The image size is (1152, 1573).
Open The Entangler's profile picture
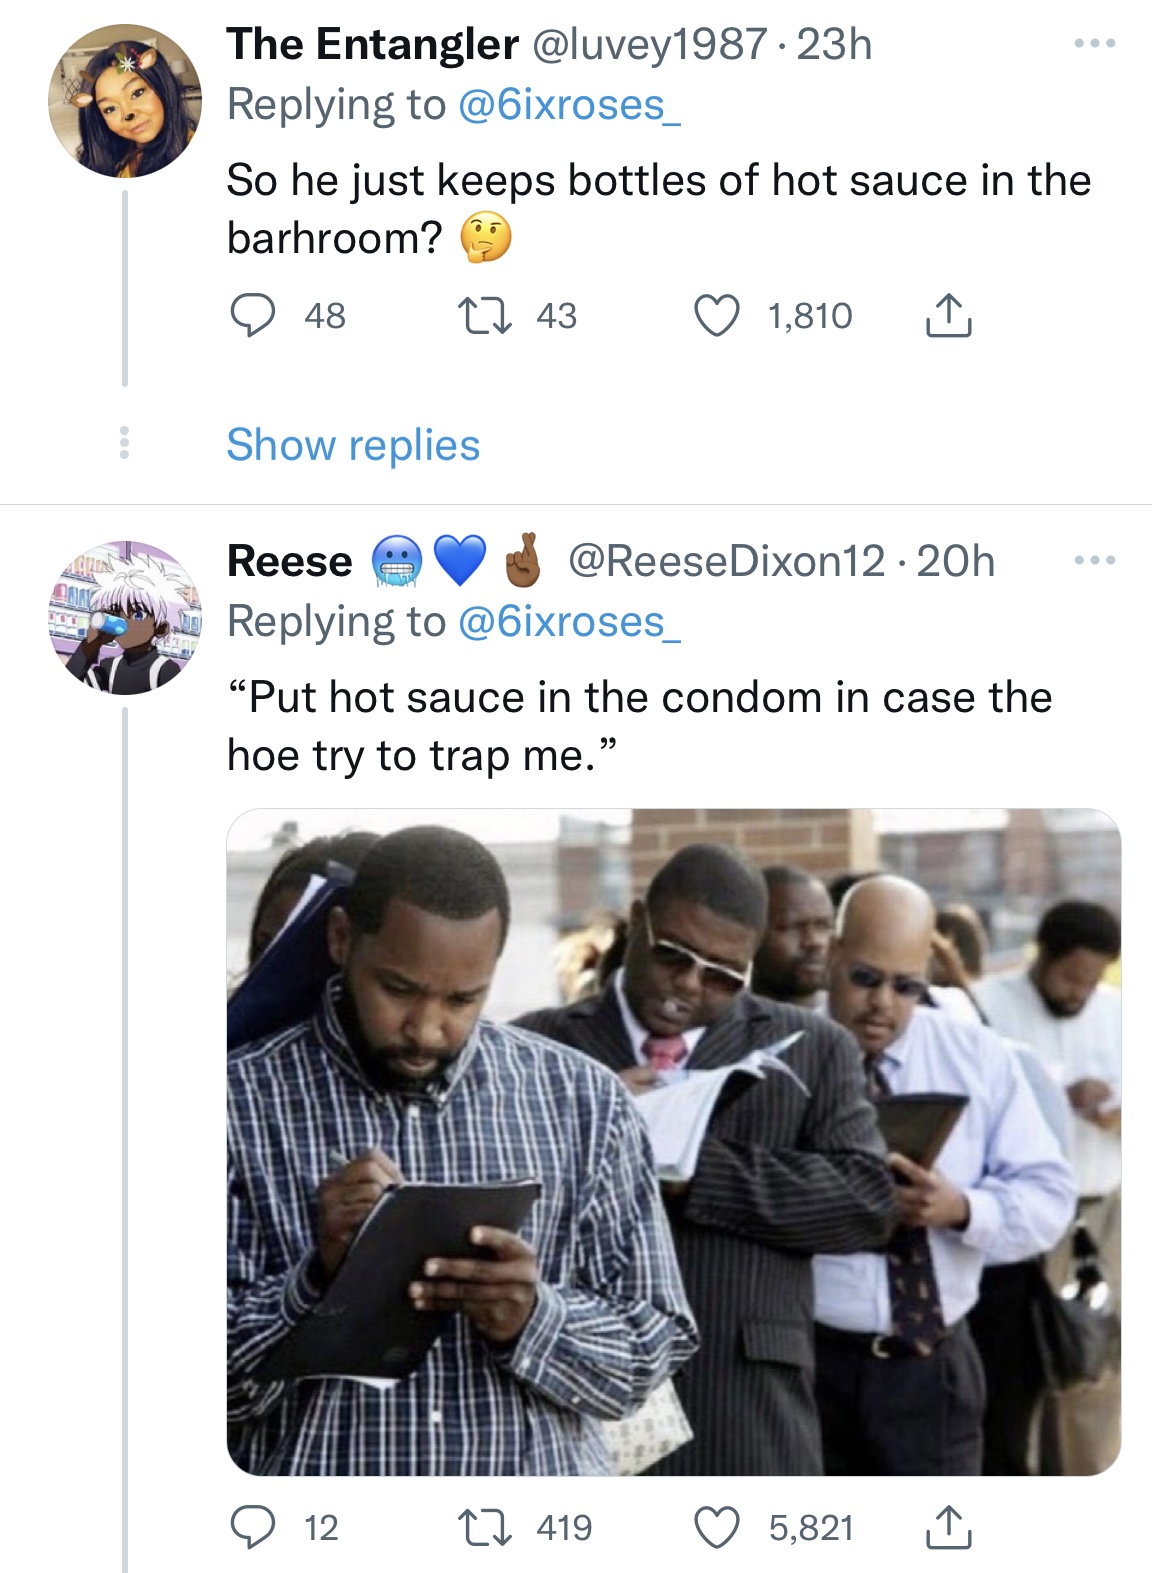pyautogui.click(x=125, y=101)
